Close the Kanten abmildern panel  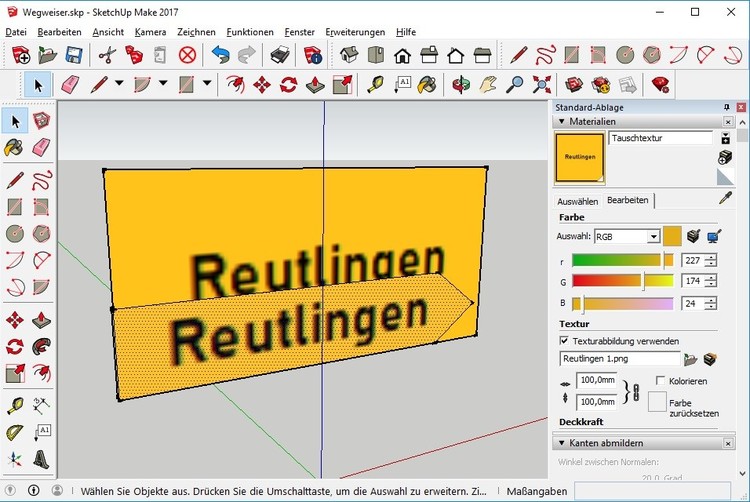click(728, 443)
